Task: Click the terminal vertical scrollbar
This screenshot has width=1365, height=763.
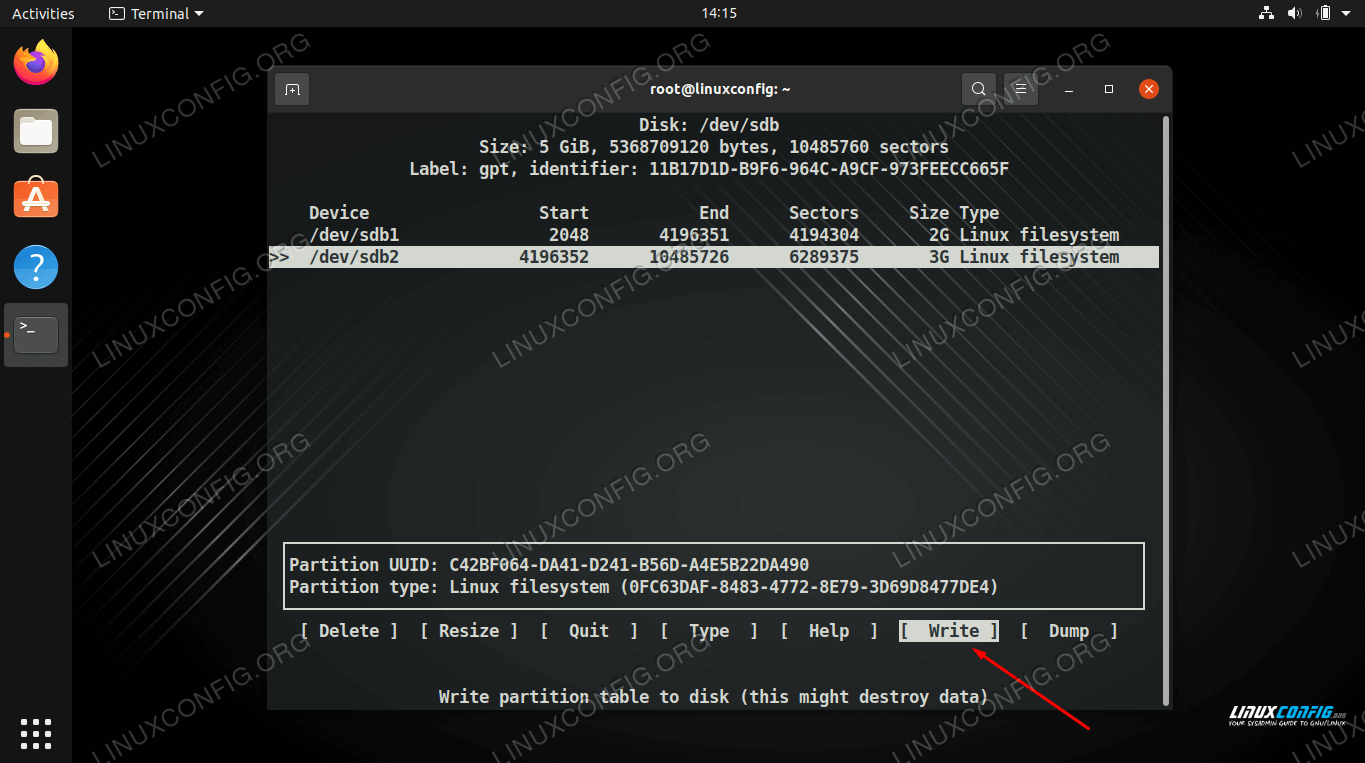Action: point(1165,400)
